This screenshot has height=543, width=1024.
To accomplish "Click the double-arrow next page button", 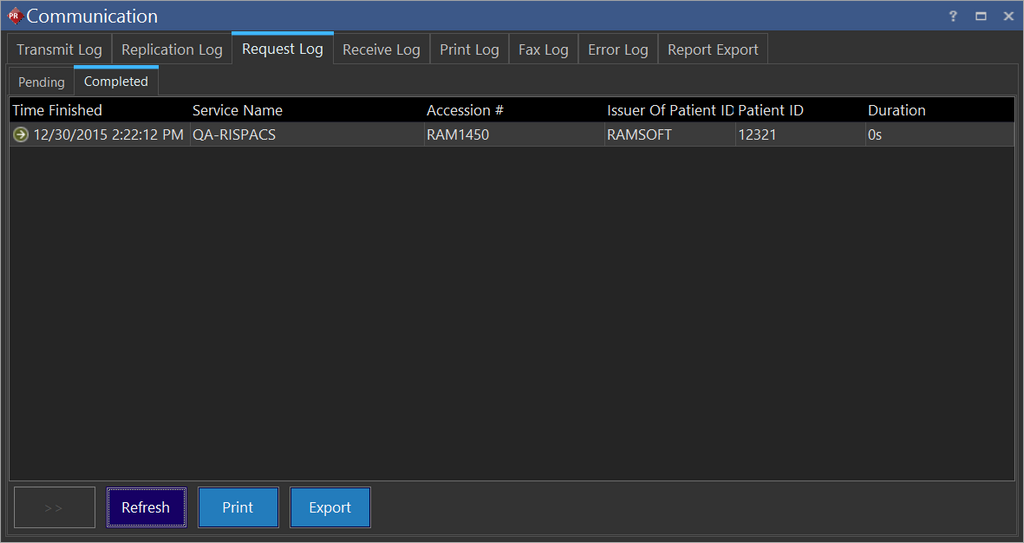I will click(x=54, y=507).
